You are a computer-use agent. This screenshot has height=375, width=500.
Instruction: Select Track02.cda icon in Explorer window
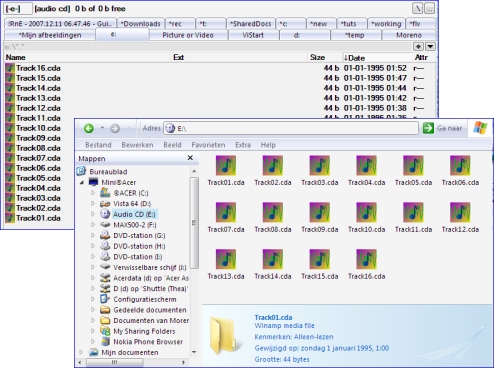tap(273, 165)
